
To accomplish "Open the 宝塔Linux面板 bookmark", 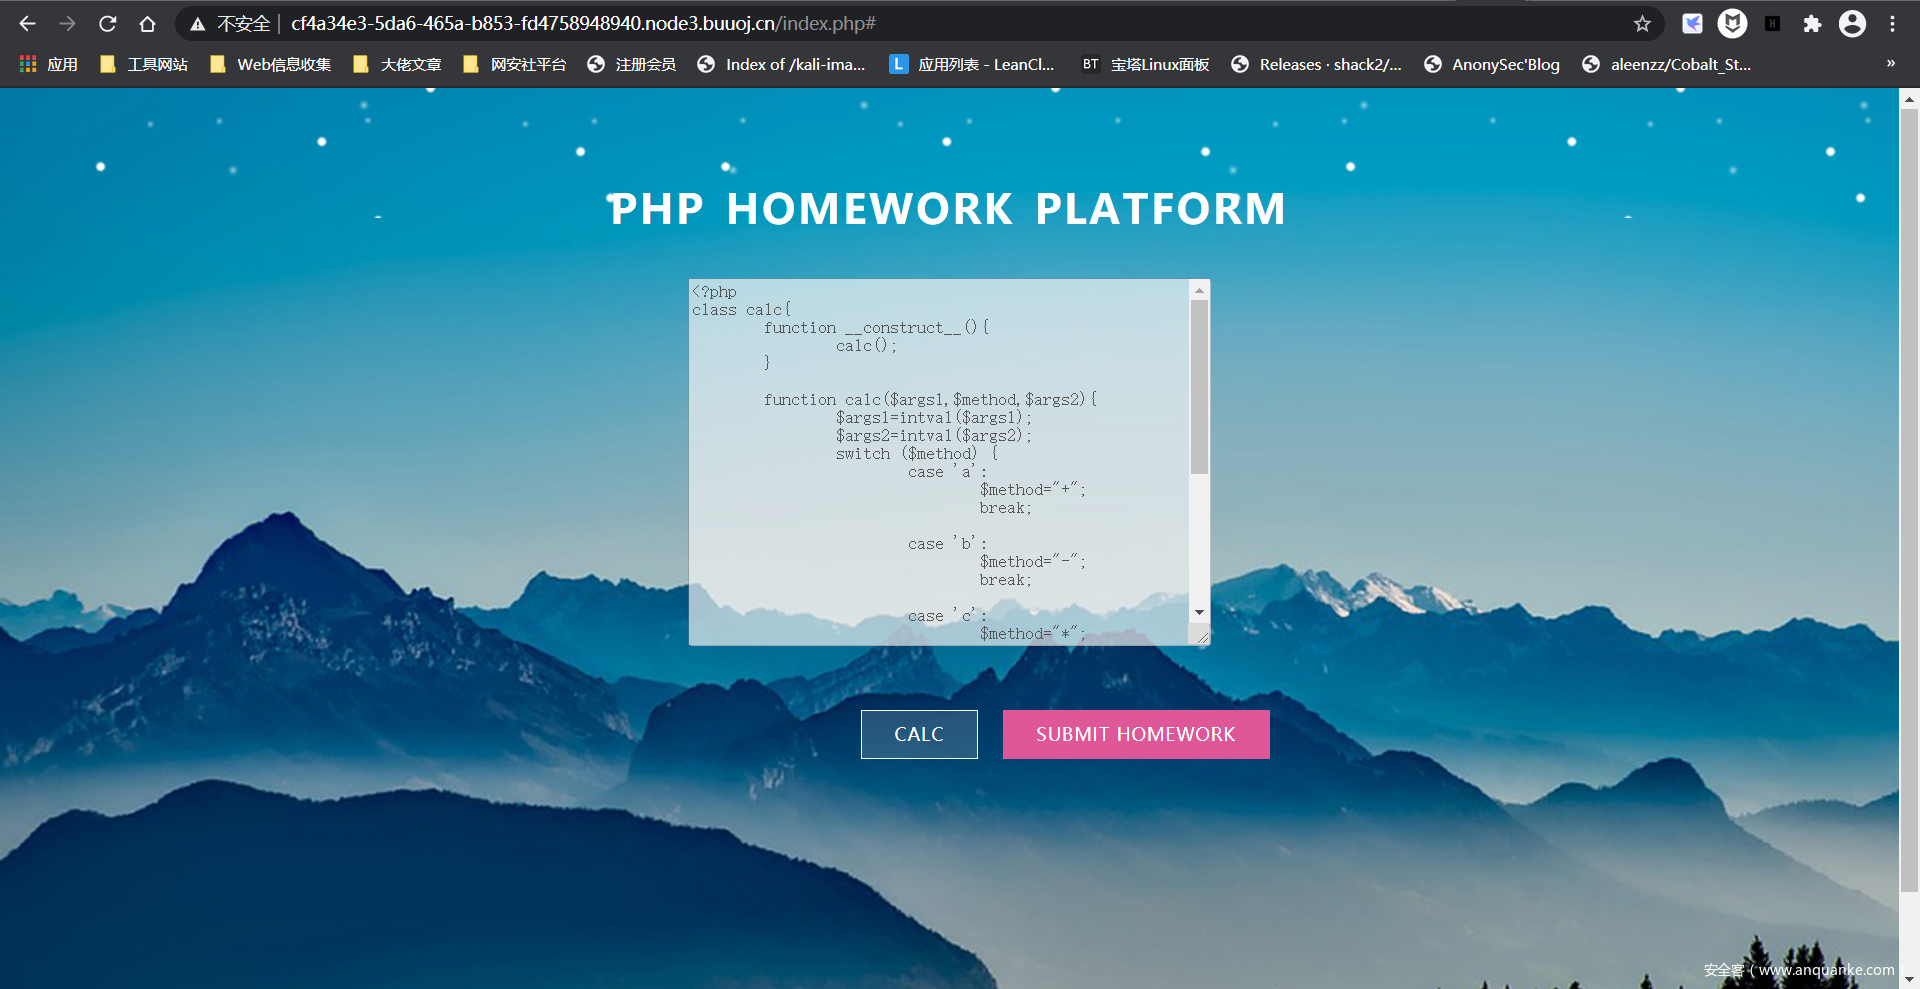I will pyautogui.click(x=1146, y=64).
